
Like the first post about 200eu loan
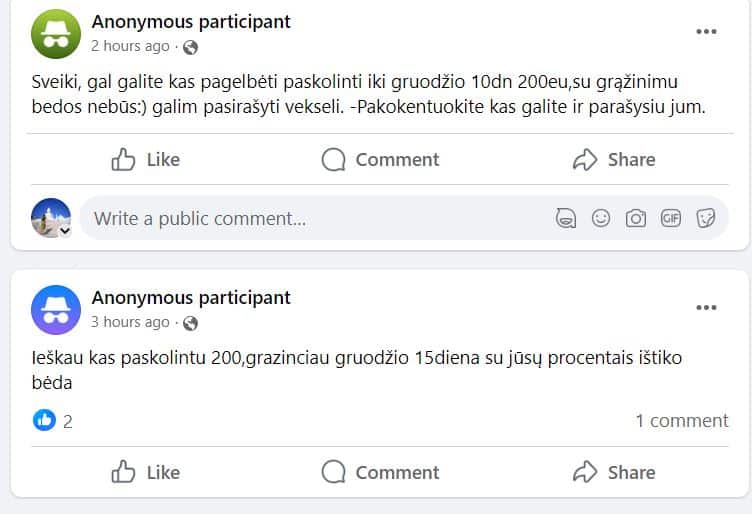pos(146,160)
